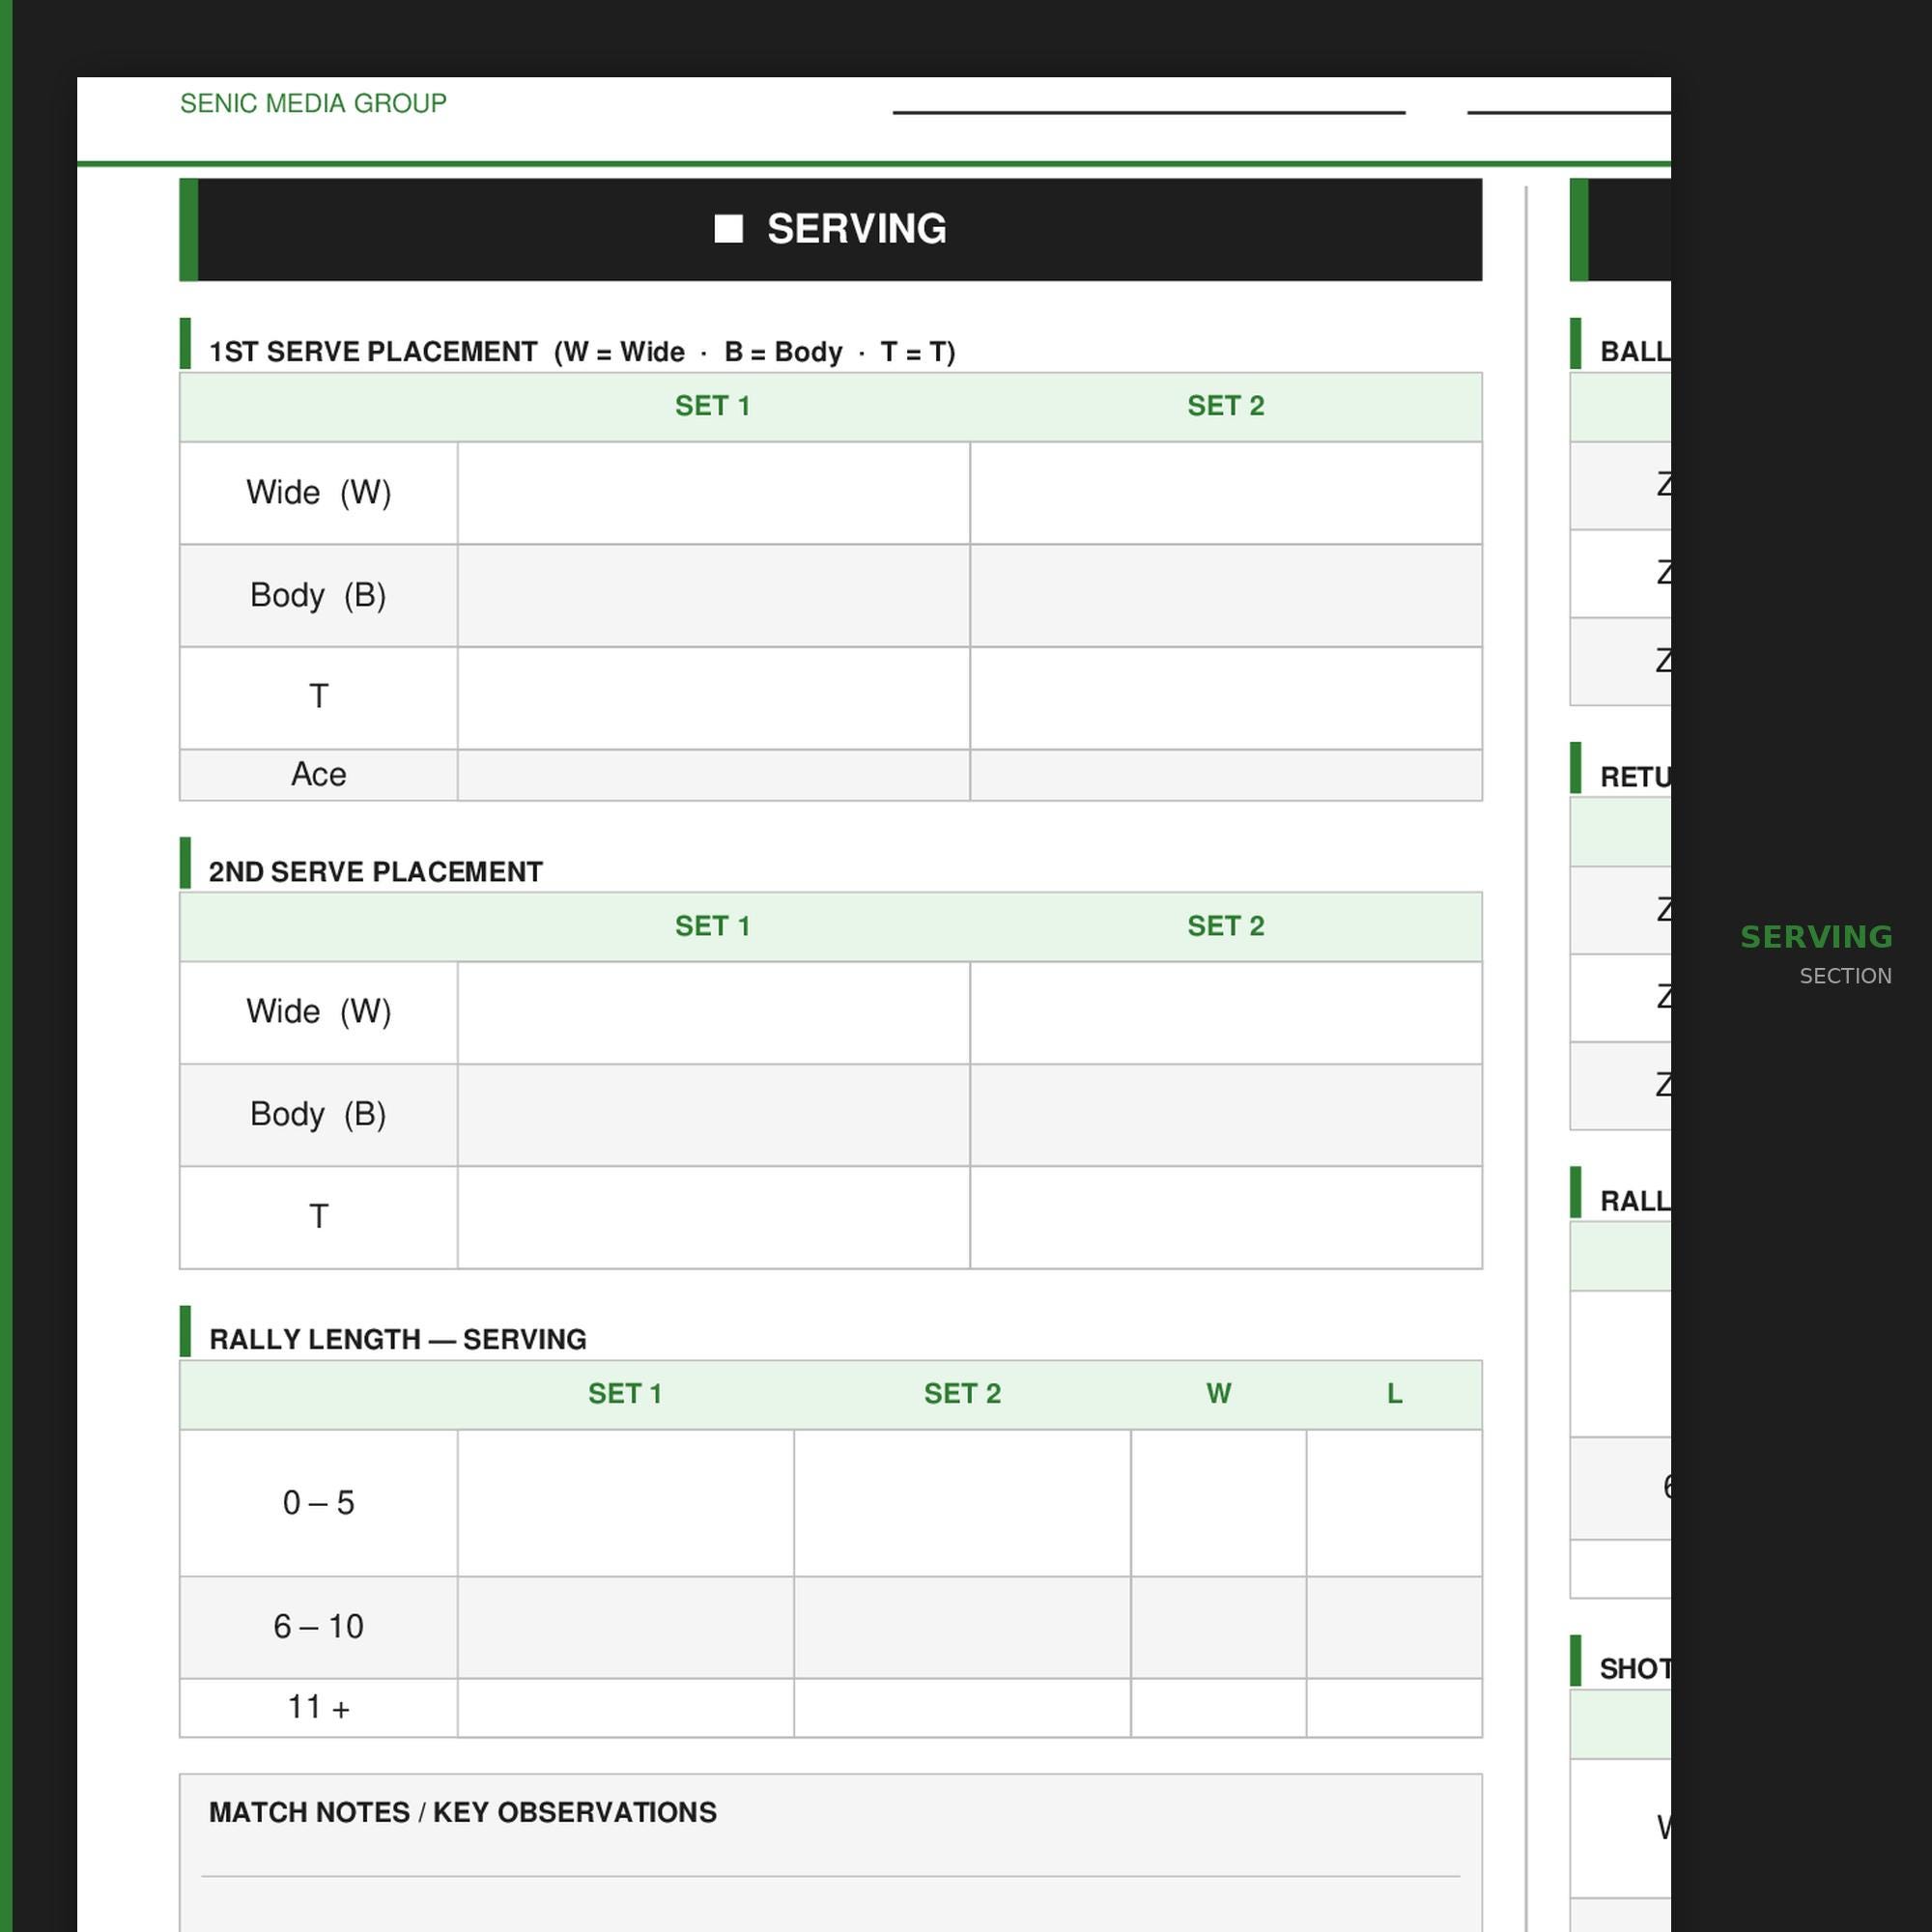This screenshot has width=1932, height=1932.
Task: Select the 2ND SERVE PLACEMENT heading
Action: coord(375,872)
